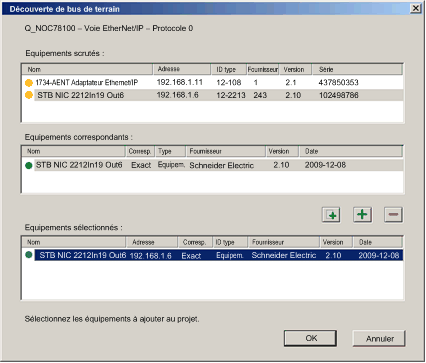This screenshot has height=363, width=426.
Task: Click Version header in matching devices list
Action: [282, 151]
